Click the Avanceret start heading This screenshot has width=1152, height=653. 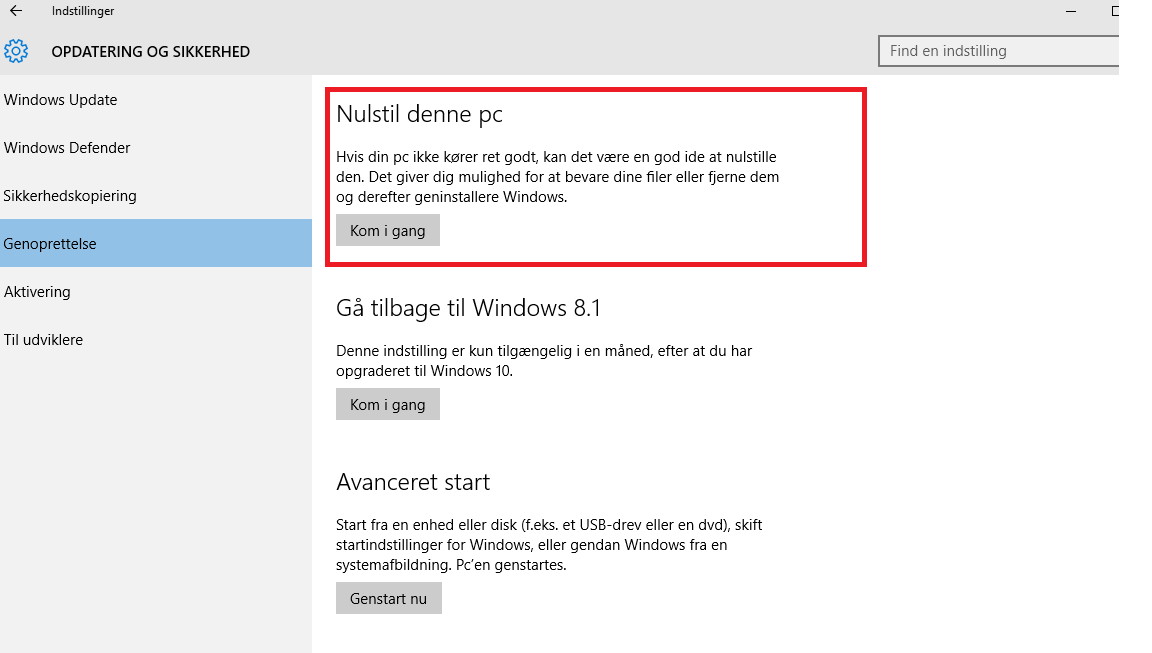click(x=413, y=483)
